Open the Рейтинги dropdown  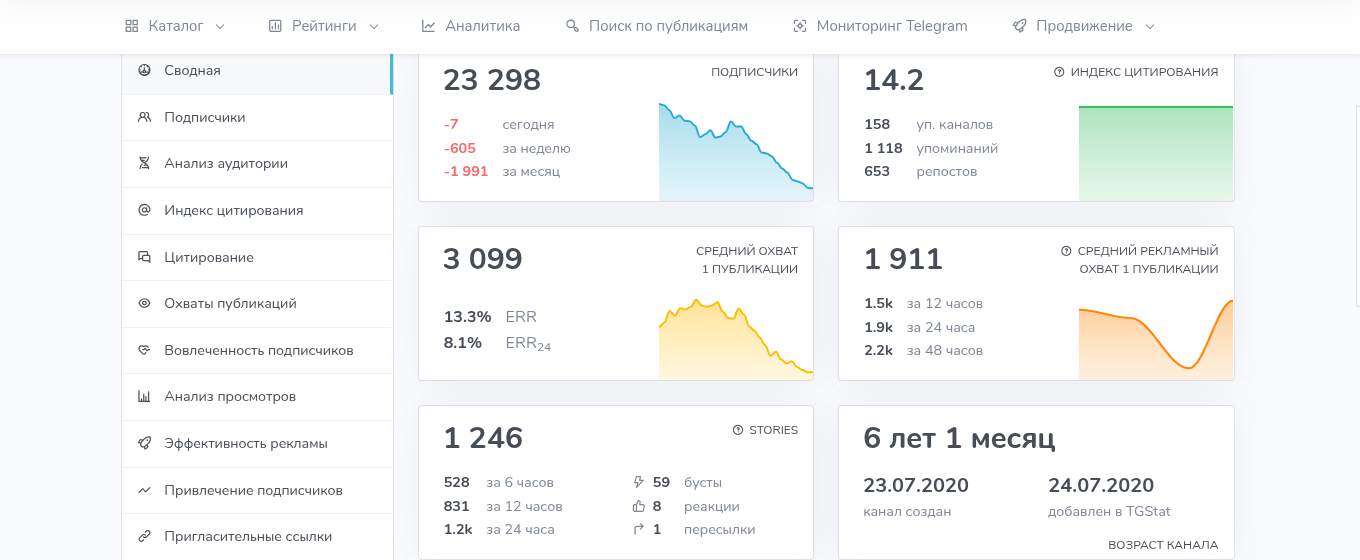click(324, 26)
